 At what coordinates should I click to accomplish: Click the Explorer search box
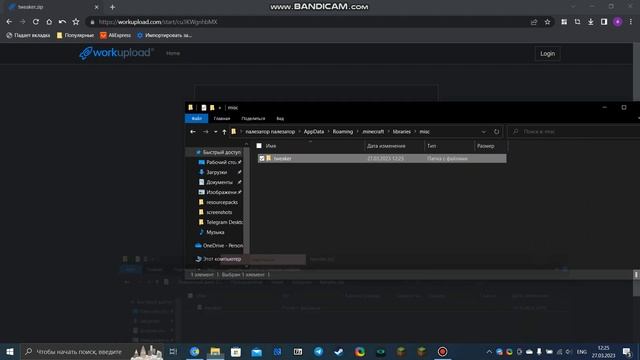click(573, 131)
